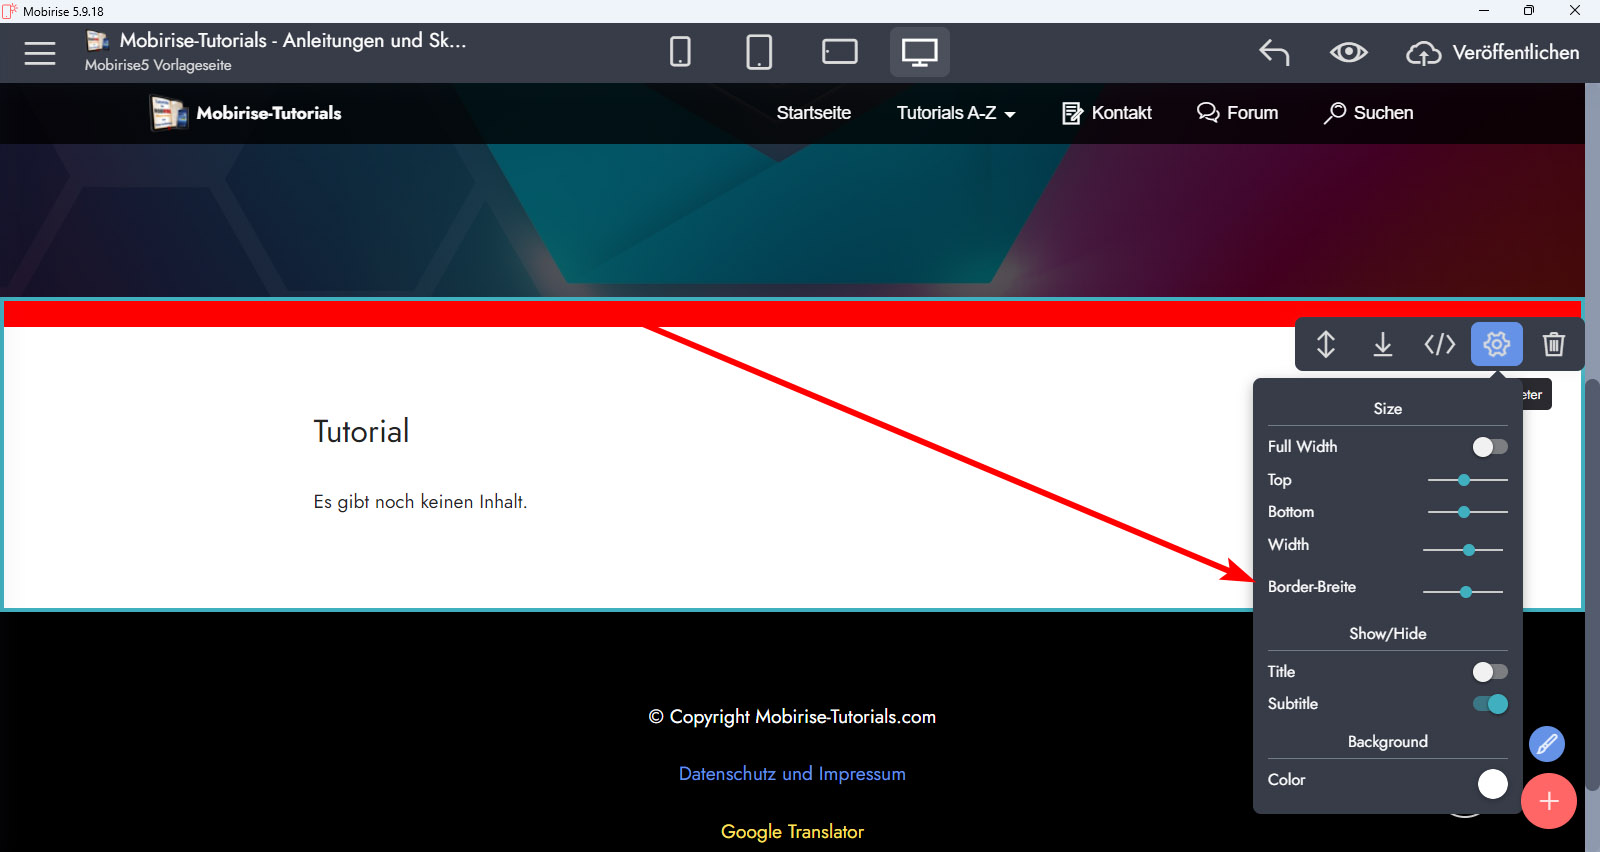Click the Copyright Mobirise-Tutorials.com footer text
Screen dimensions: 1600x852
coord(792,717)
